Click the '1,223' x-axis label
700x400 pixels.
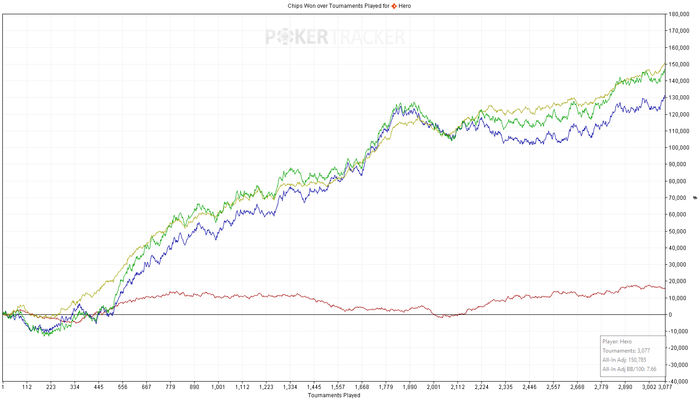click(266, 387)
